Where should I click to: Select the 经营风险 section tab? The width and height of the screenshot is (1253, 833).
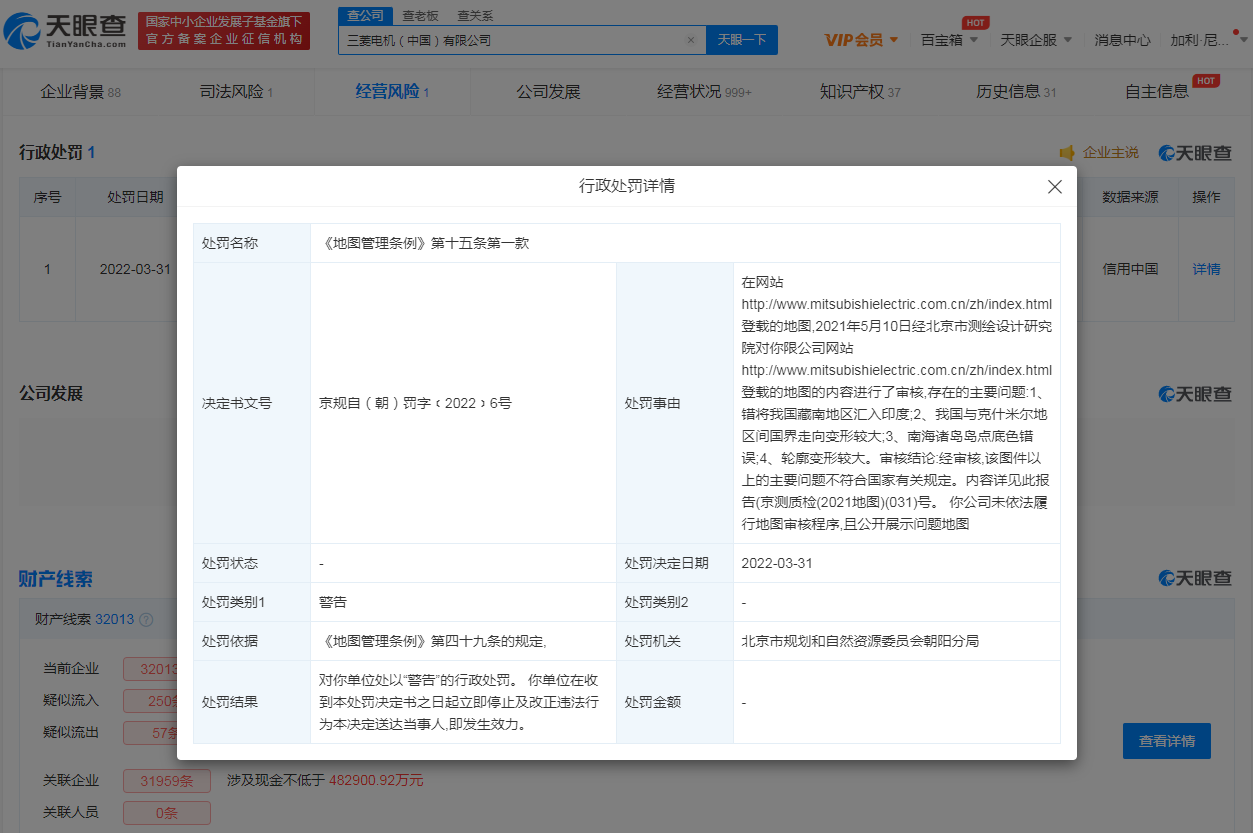pos(392,92)
